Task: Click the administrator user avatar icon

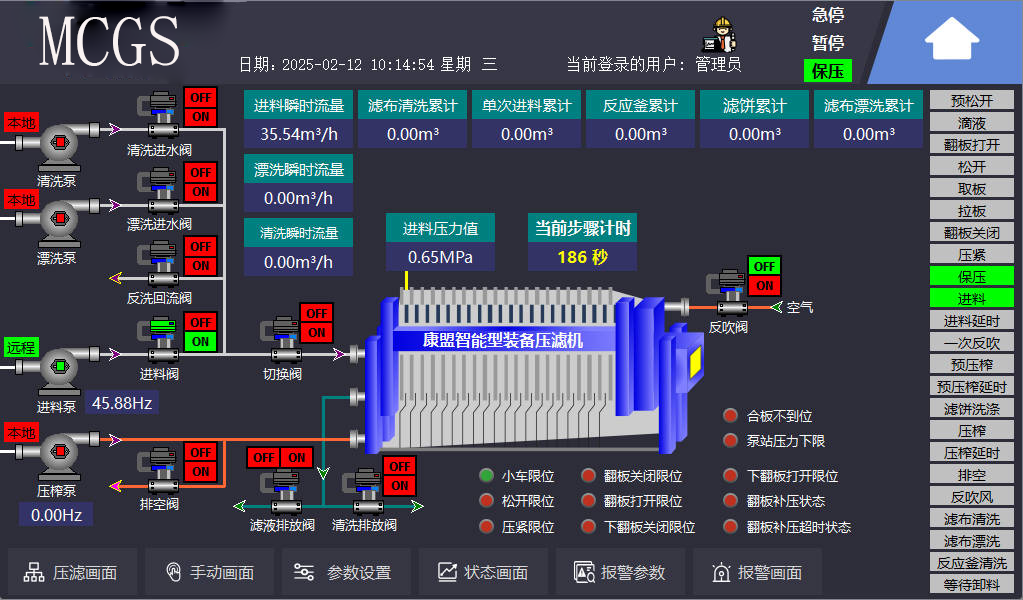Action: [x=721, y=37]
